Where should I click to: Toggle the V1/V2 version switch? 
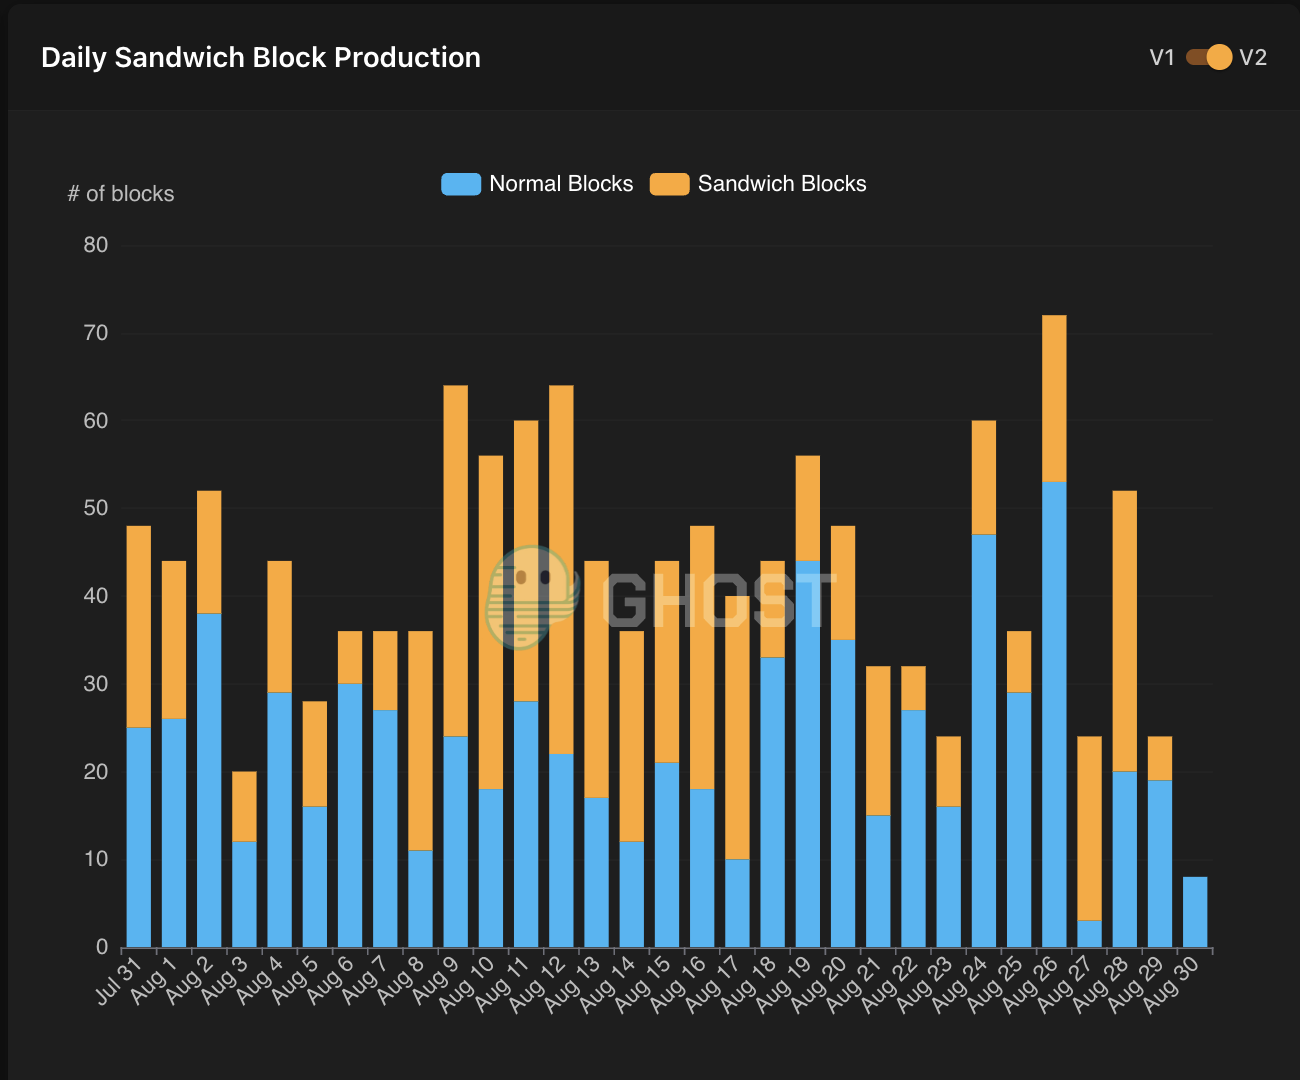point(1208,57)
